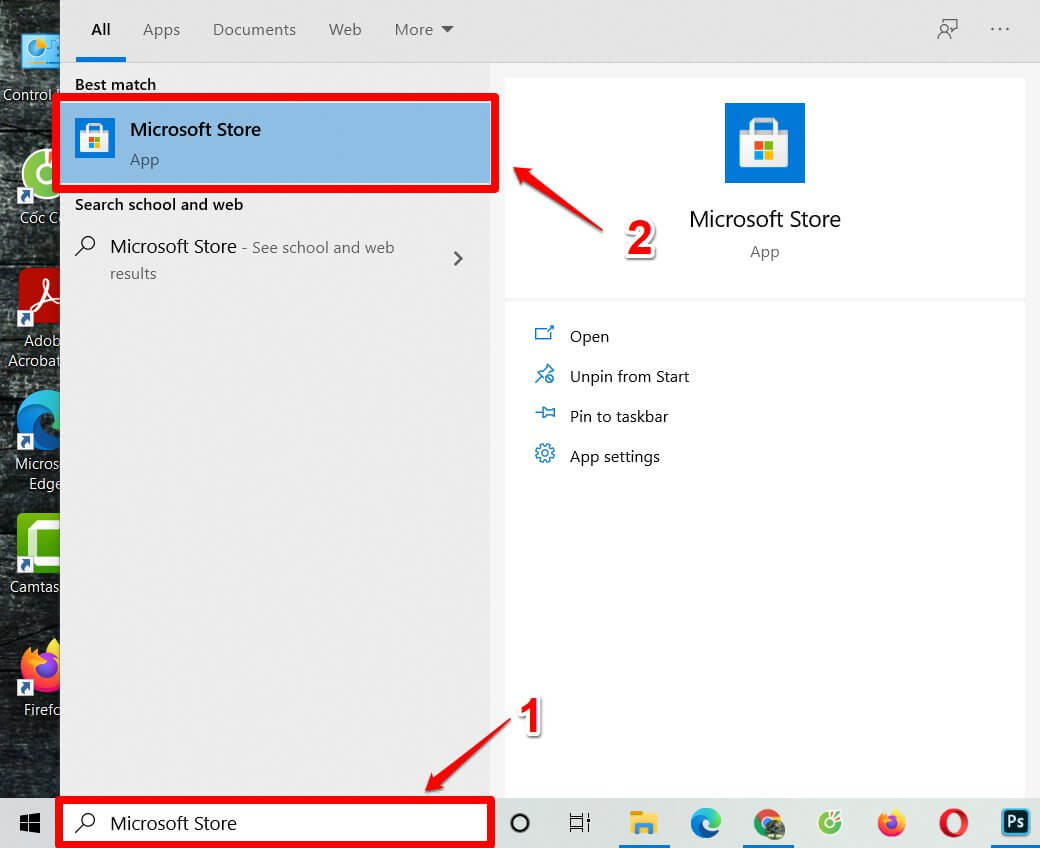The height and width of the screenshot is (848, 1040).
Task: Click Pin to taskbar
Action: tap(619, 416)
